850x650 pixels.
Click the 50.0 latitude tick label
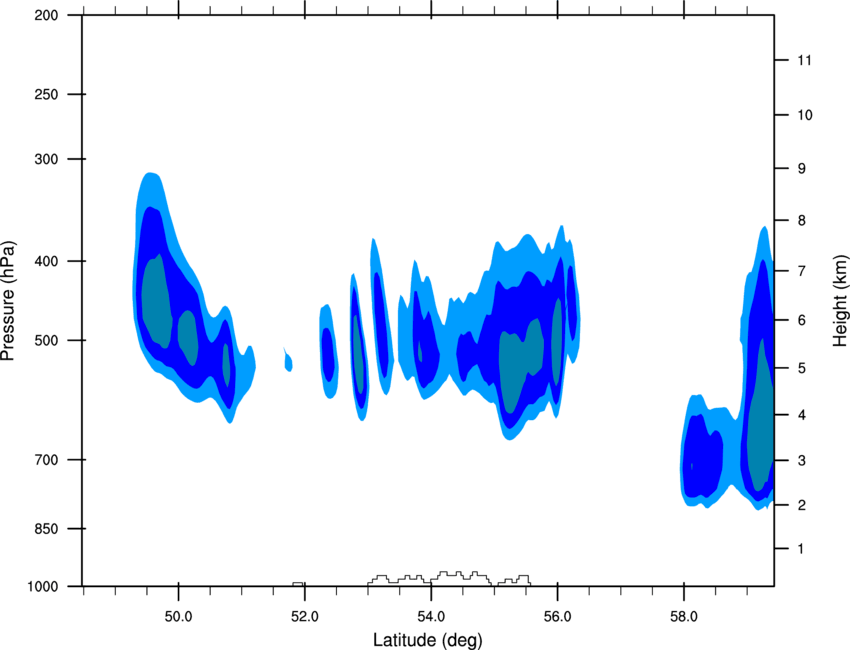tap(178, 617)
